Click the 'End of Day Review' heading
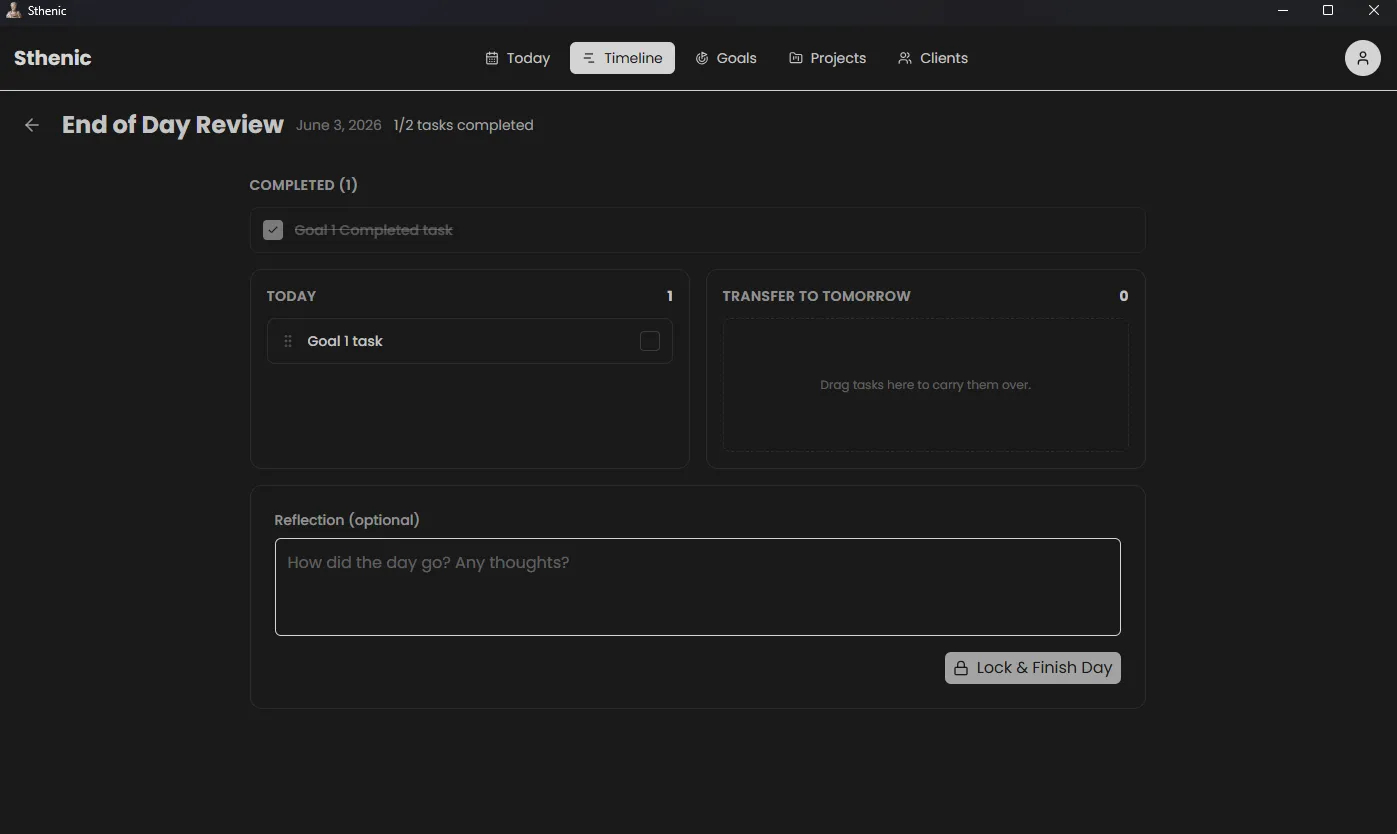The height and width of the screenshot is (834, 1397). click(173, 125)
